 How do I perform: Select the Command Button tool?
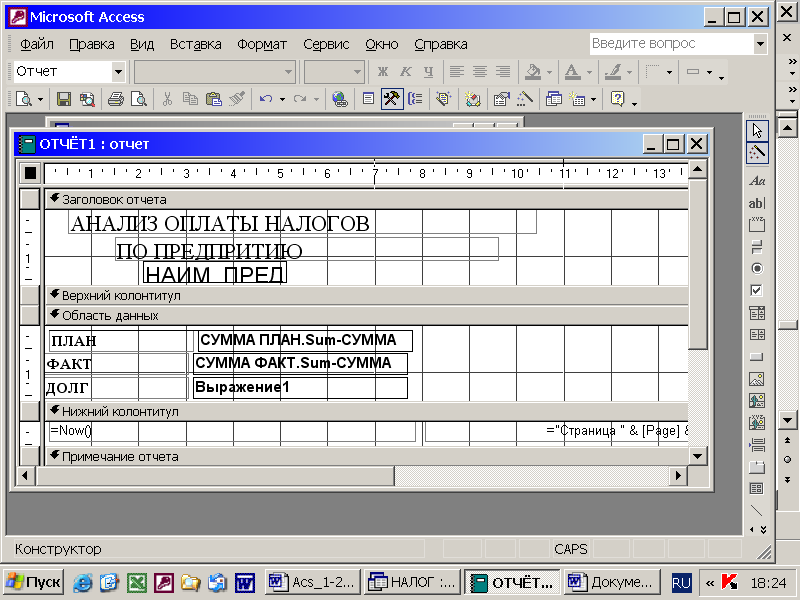coord(757,357)
